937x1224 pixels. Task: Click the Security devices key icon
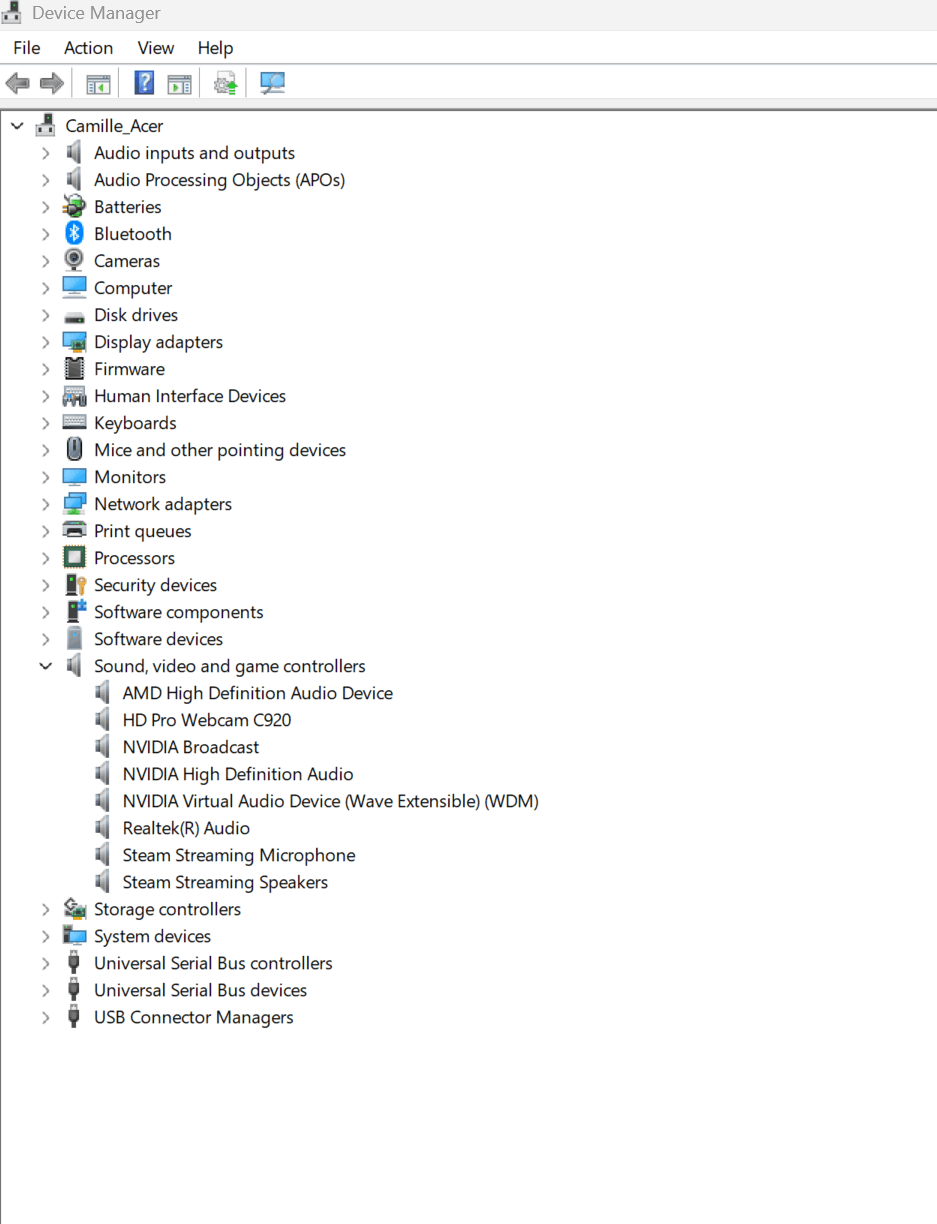[x=74, y=585]
